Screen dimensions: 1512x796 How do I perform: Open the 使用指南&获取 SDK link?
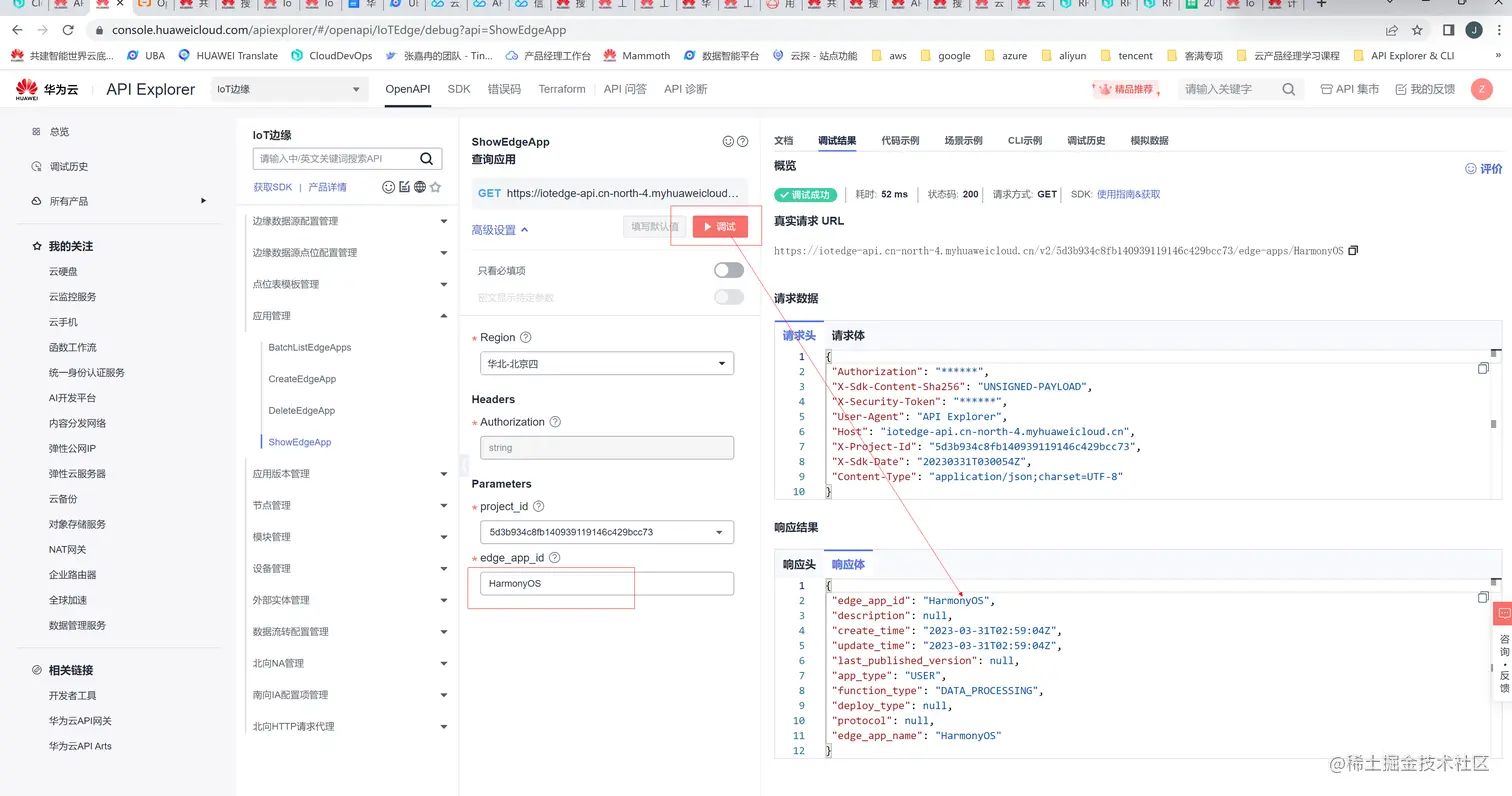(1128, 194)
